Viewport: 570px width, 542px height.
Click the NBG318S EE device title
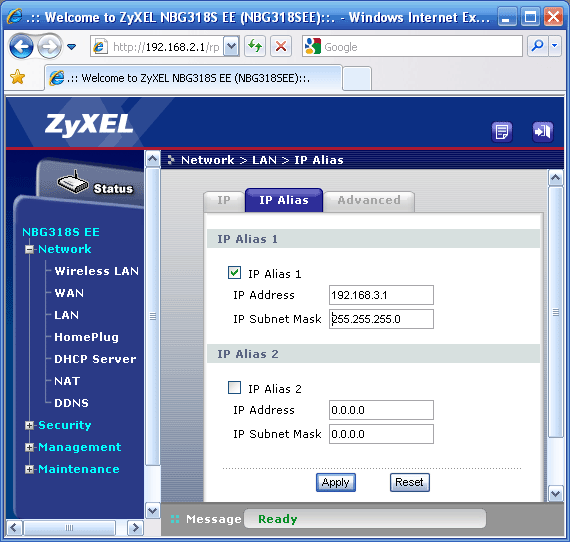point(61,232)
